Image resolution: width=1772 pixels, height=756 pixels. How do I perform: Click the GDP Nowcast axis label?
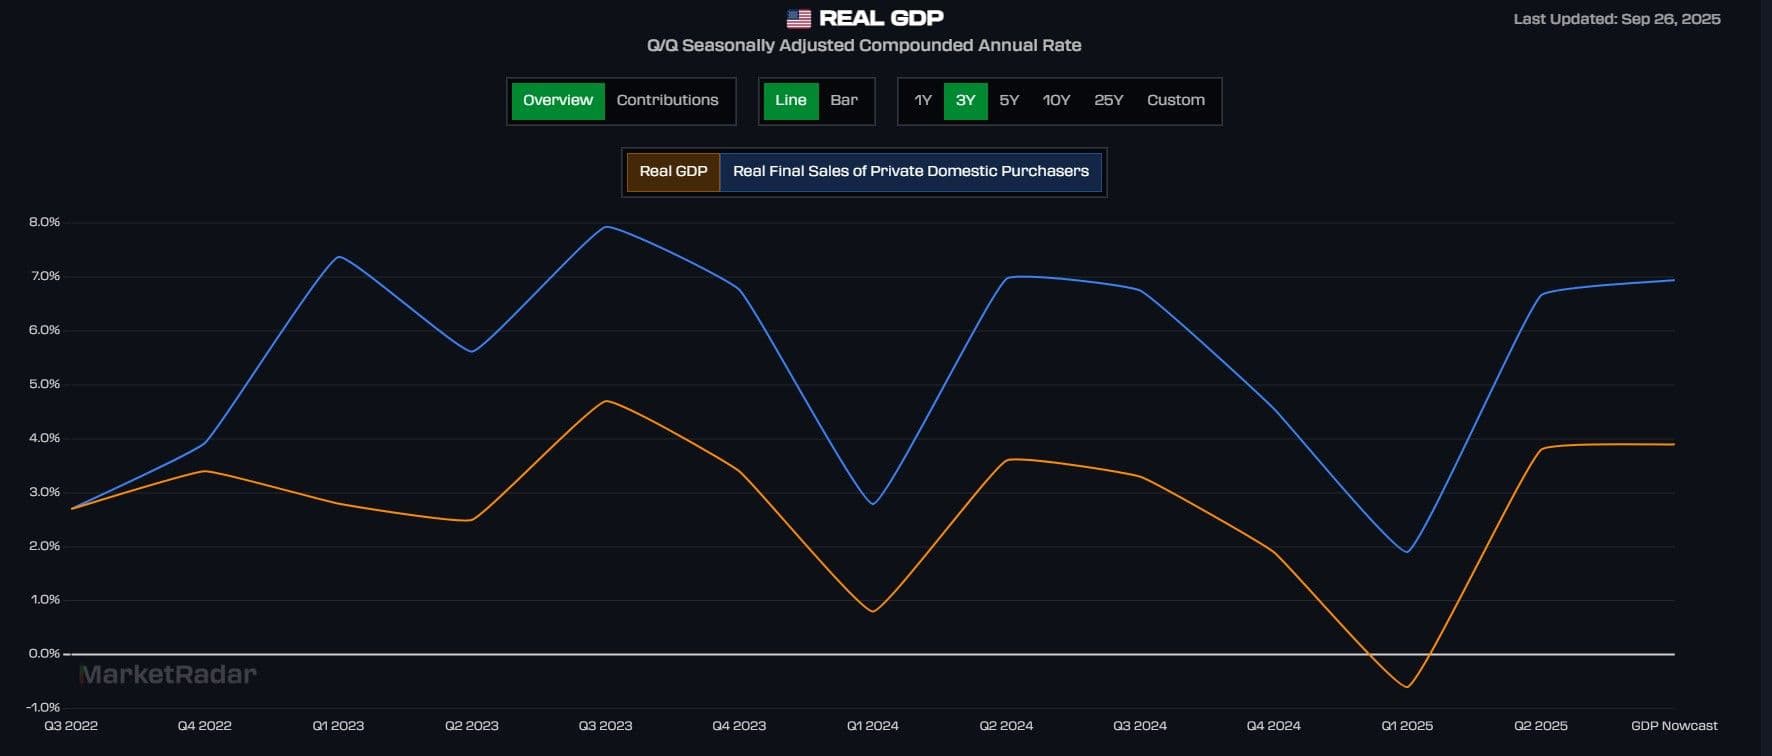(1673, 726)
